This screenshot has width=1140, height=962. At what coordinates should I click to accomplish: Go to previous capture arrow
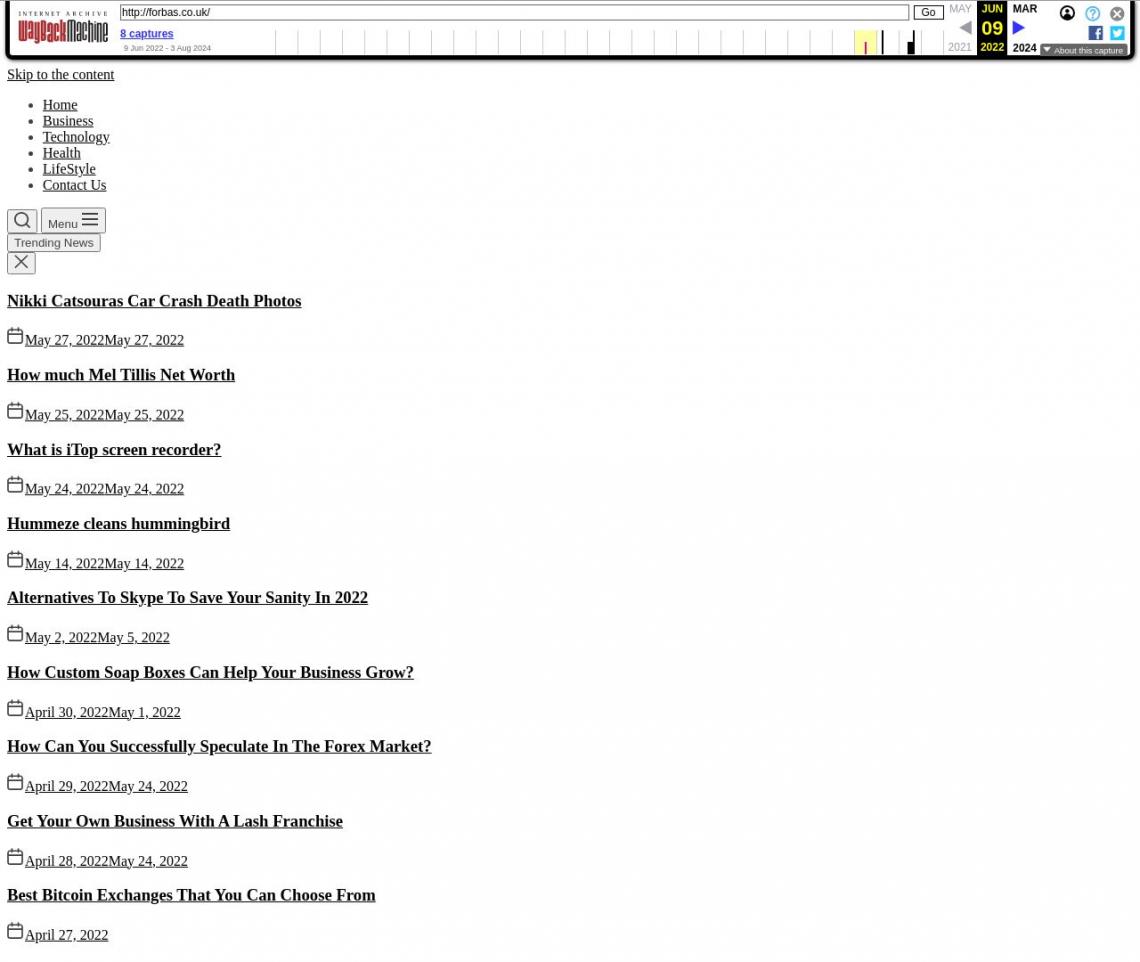pyautogui.click(x=964, y=28)
